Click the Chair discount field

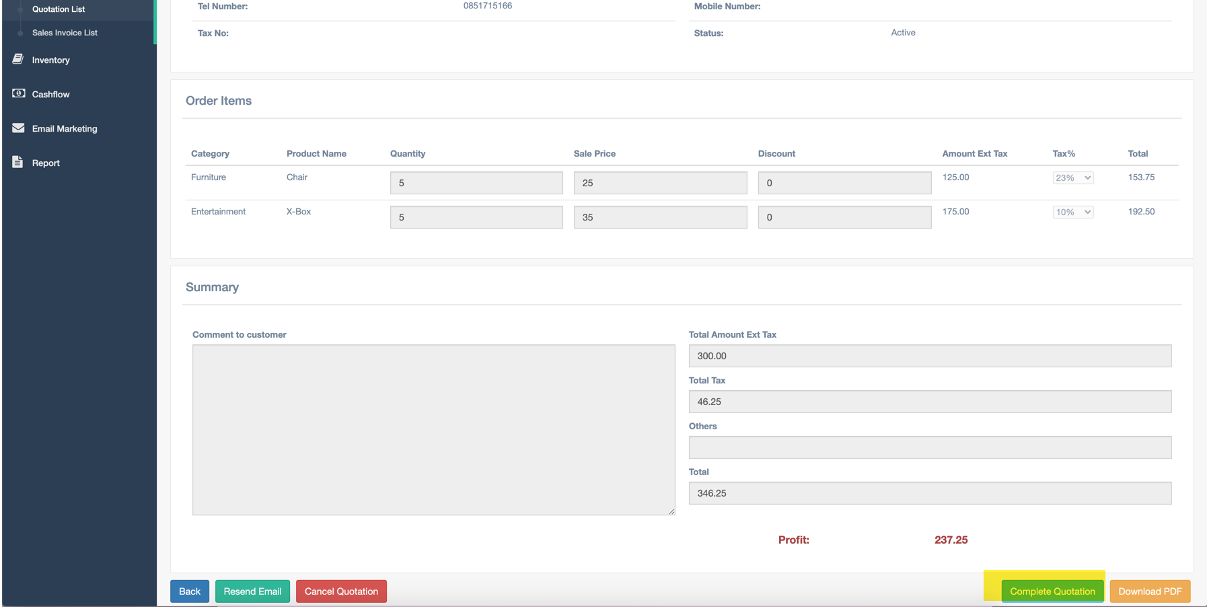point(844,183)
